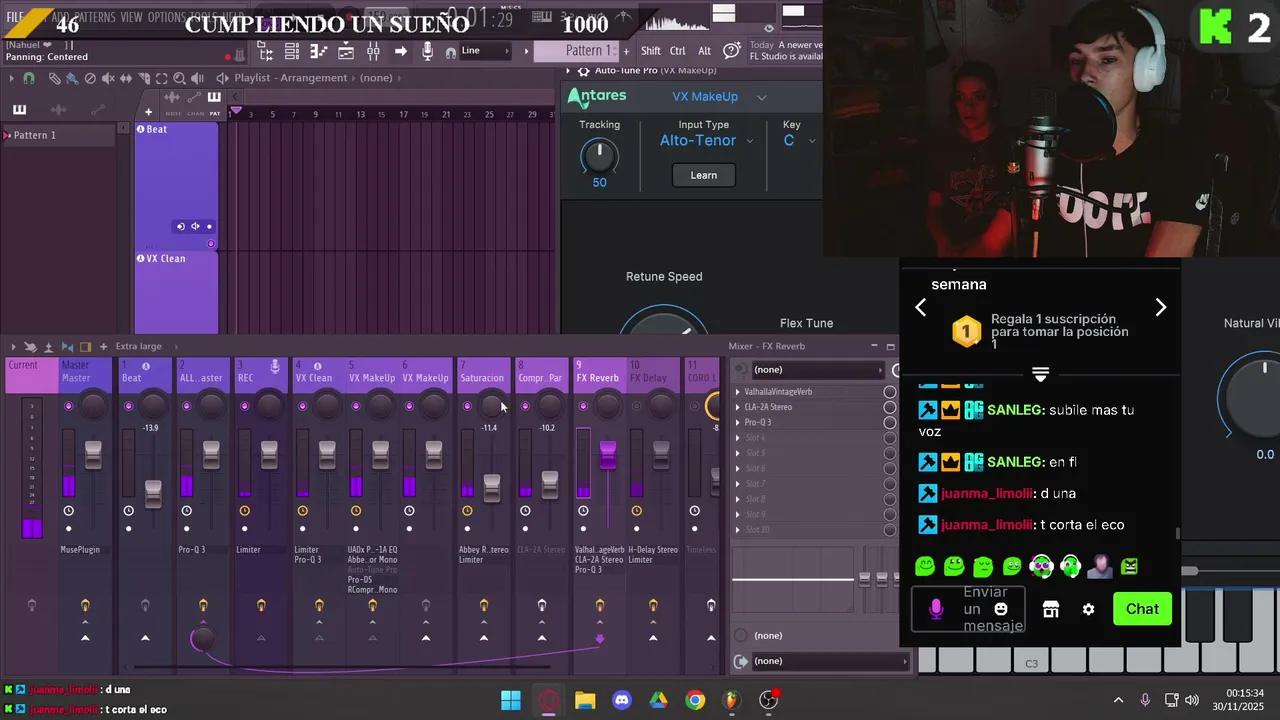This screenshot has width=1280, height=720.
Task: Click the Beat track volume fader
Action: [153, 492]
